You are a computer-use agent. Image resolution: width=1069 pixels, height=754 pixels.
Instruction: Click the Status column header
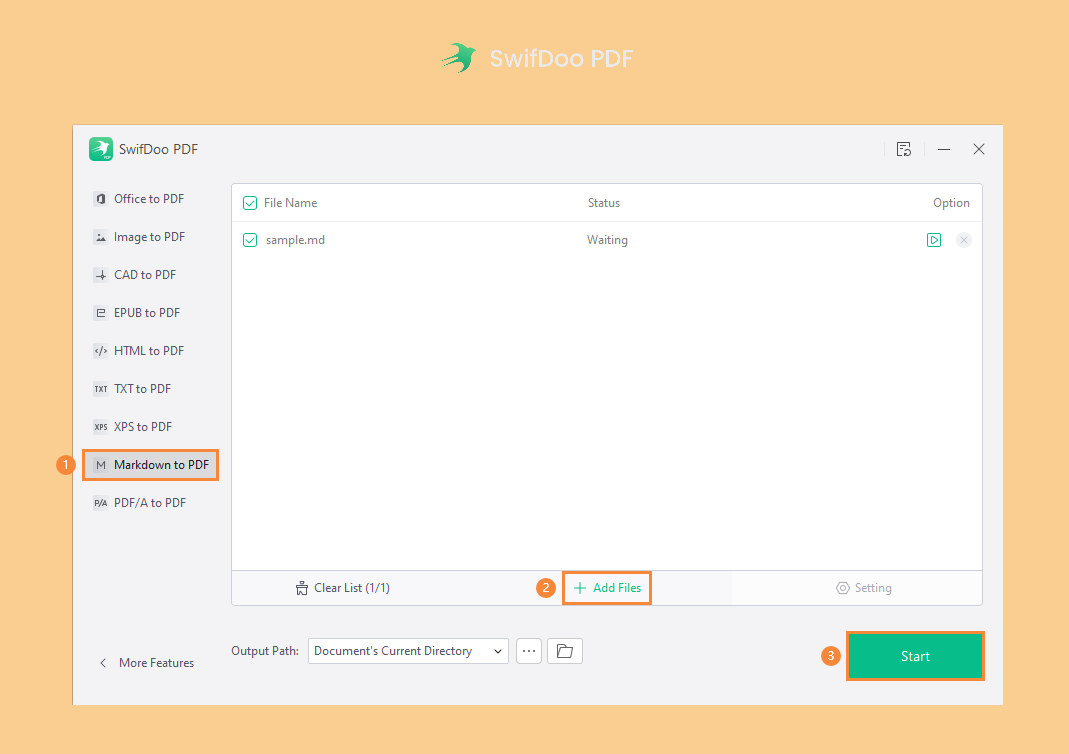(604, 203)
